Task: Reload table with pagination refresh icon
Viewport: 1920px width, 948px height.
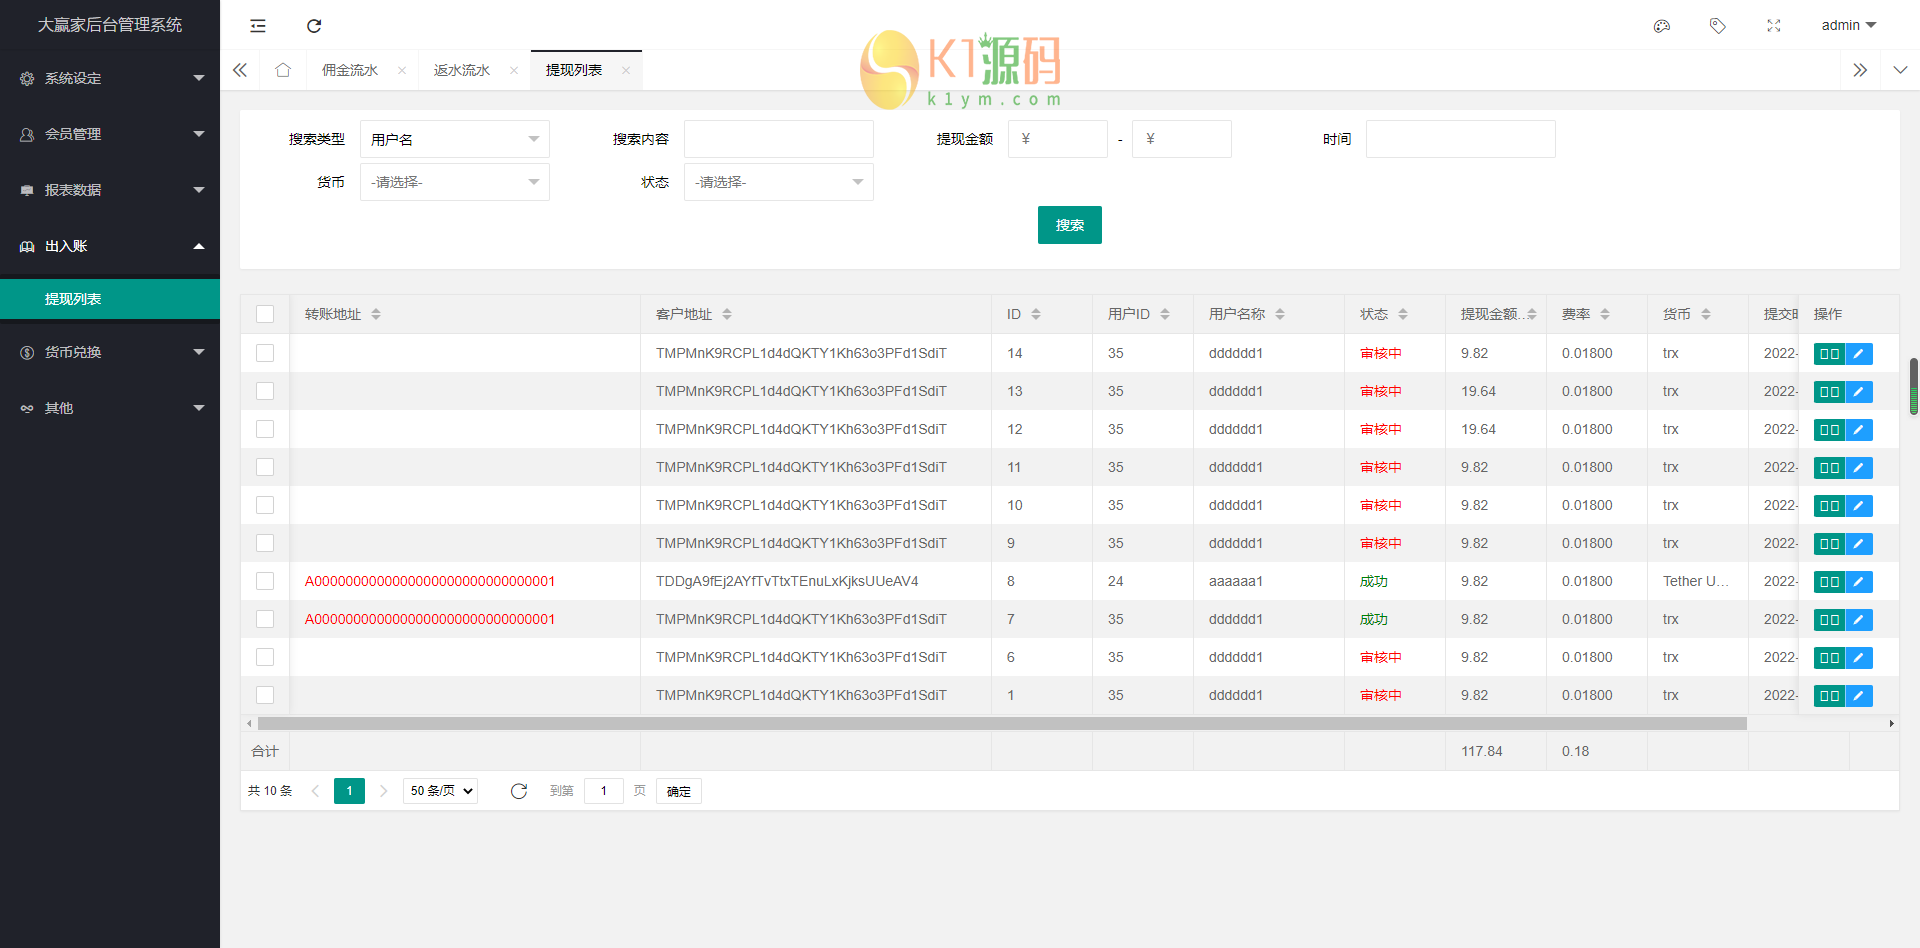Action: pos(518,791)
